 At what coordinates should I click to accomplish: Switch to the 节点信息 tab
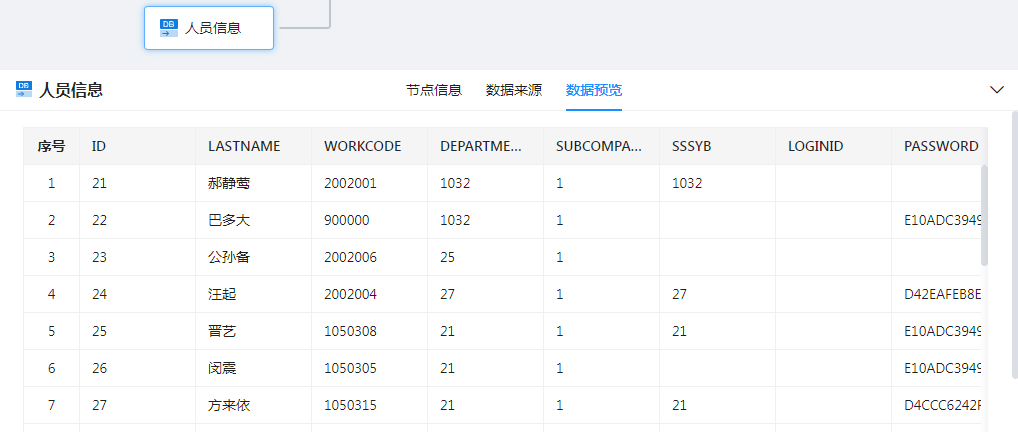click(x=433, y=90)
